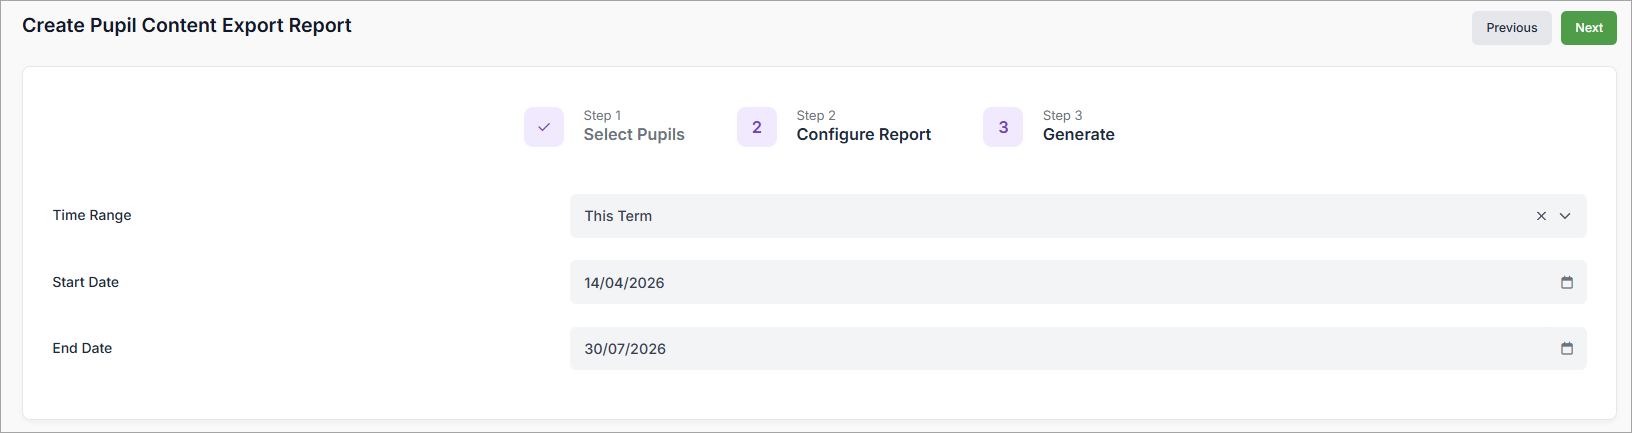Focus the Start Date field 14/04/2026
Viewport: 1632px width, 433px height.
(1078, 283)
